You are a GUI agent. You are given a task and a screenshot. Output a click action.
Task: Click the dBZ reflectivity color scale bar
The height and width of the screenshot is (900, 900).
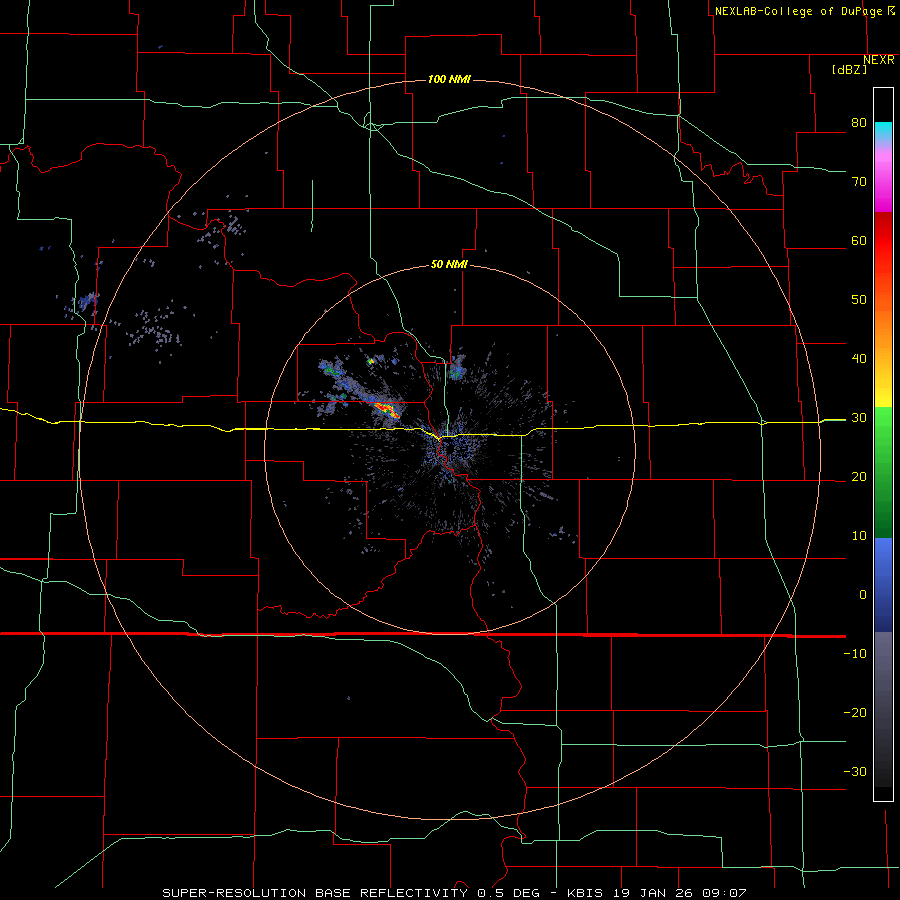pos(883,444)
